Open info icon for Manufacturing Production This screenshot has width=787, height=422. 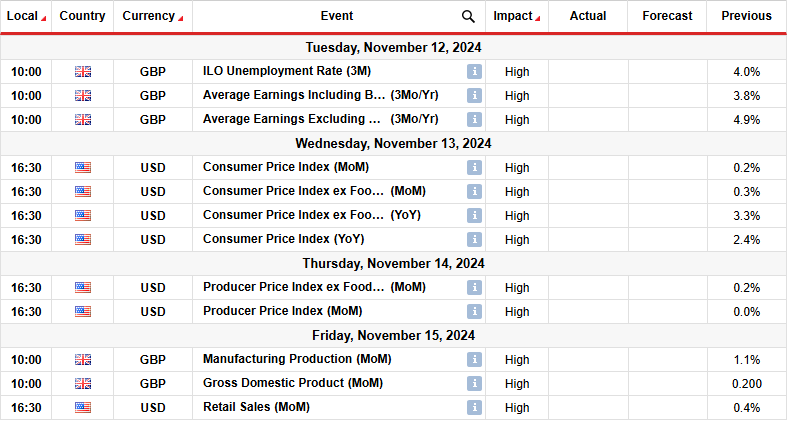(474, 360)
